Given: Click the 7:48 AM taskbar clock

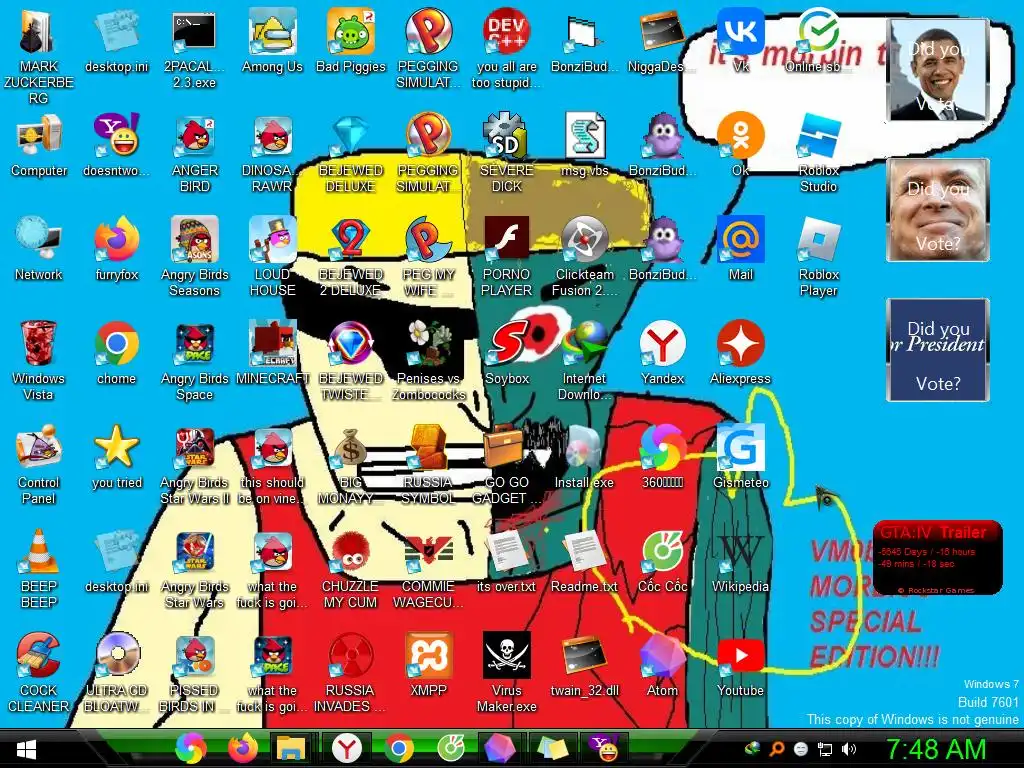Looking at the screenshot, I should tap(936, 749).
